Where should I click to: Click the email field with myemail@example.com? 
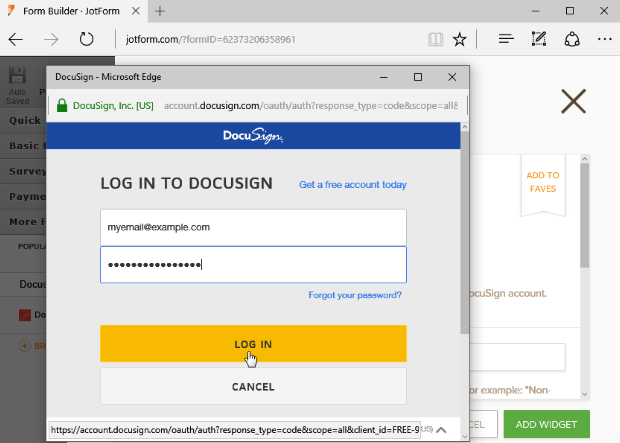[253, 227]
